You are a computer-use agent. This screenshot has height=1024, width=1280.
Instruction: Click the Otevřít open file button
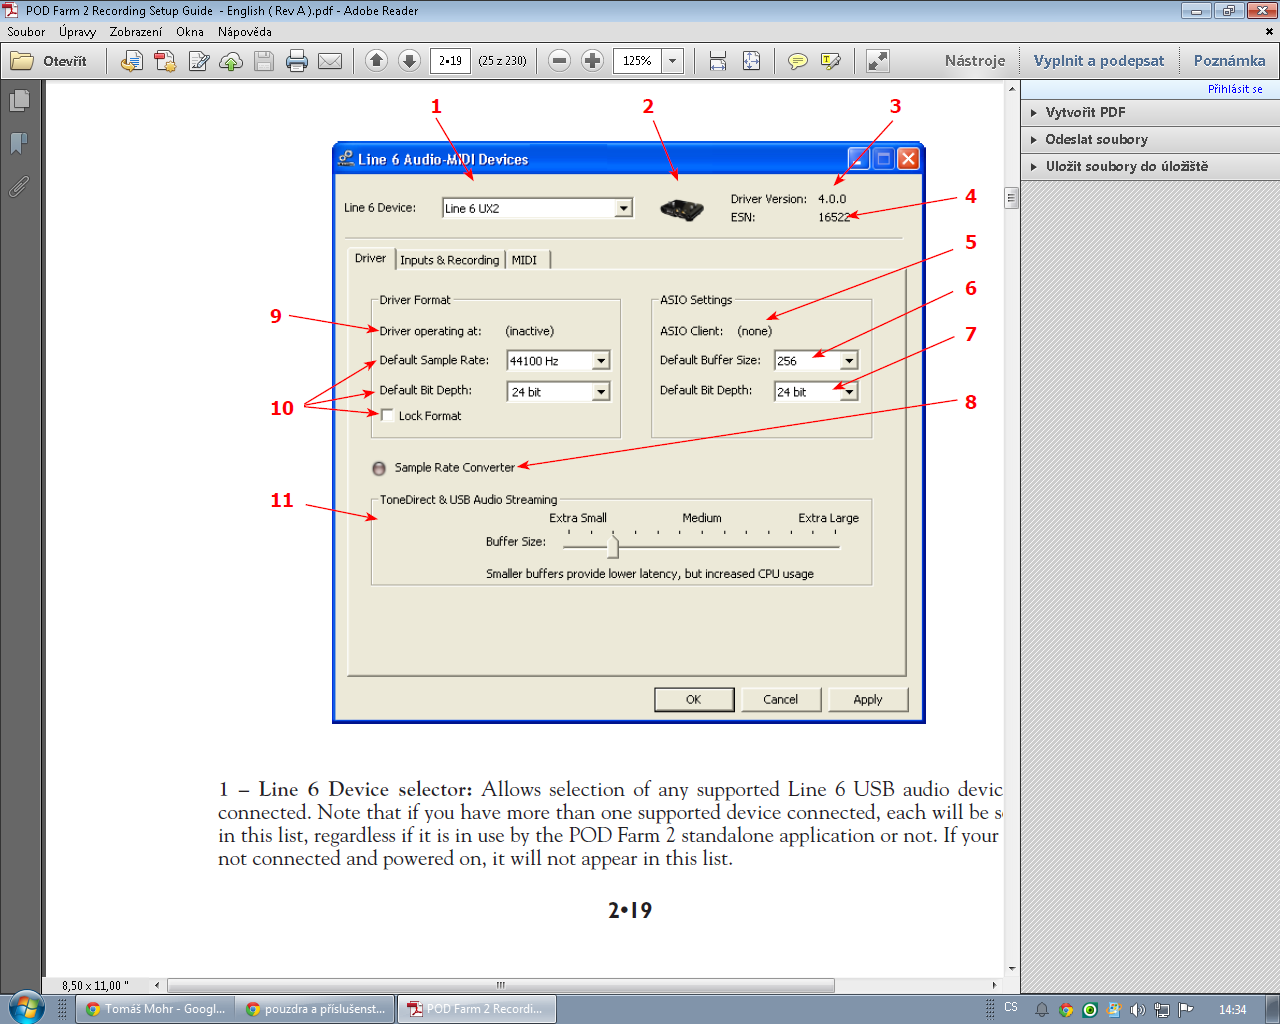tap(49, 61)
